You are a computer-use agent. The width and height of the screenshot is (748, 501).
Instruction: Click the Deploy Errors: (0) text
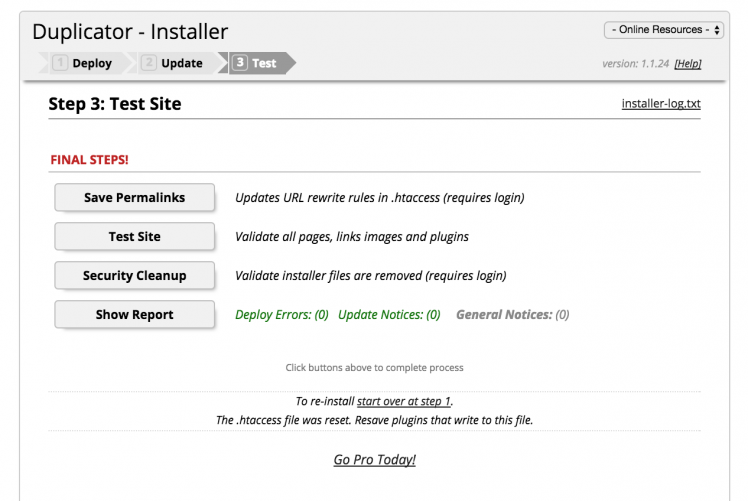282,314
